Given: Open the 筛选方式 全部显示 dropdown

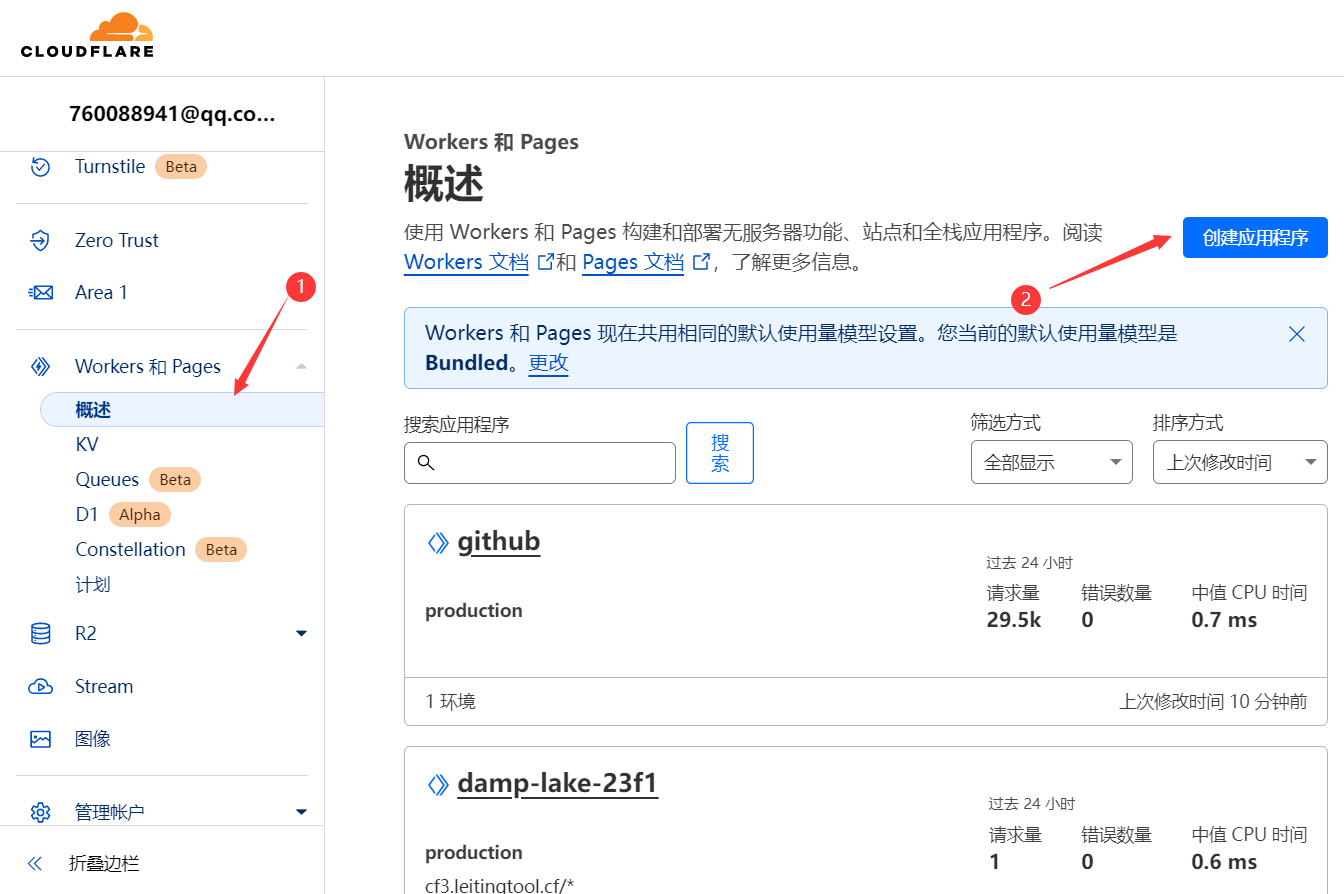Looking at the screenshot, I should point(1052,462).
